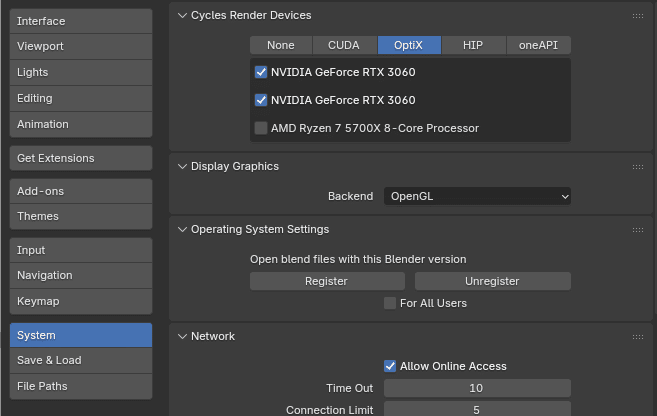
Task: Select the HIP device tab
Action: tap(474, 45)
